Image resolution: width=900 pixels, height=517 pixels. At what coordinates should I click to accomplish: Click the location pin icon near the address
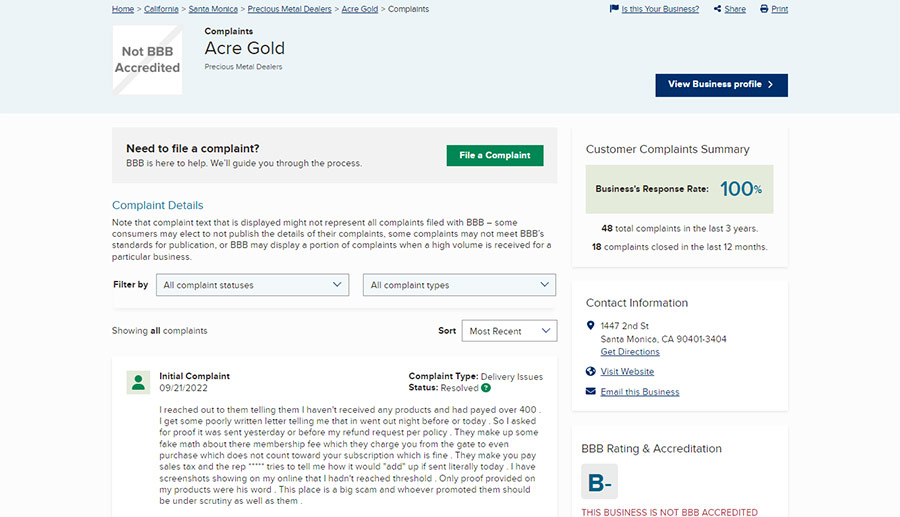(590, 325)
